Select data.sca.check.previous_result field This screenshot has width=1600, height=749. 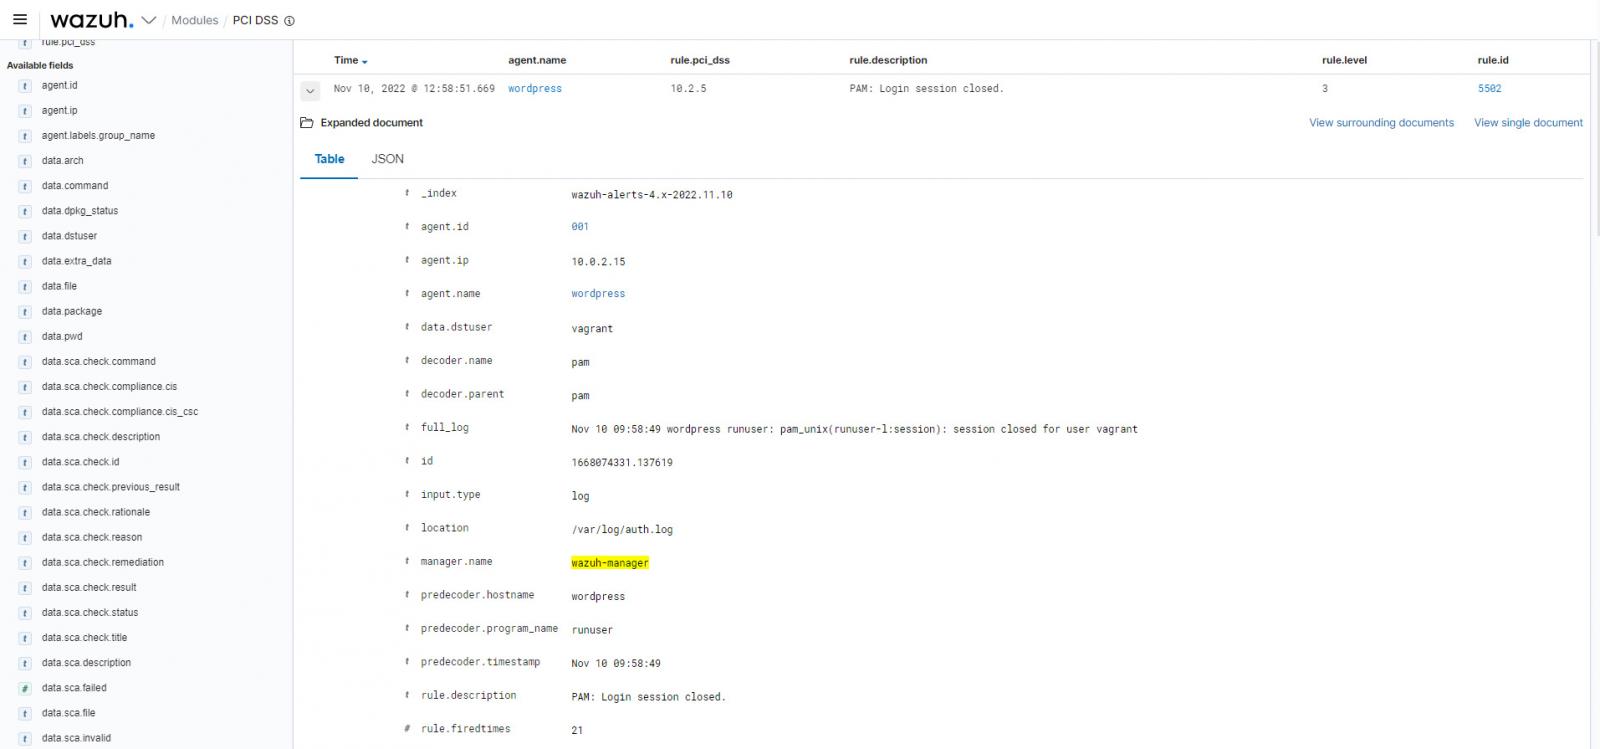111,487
